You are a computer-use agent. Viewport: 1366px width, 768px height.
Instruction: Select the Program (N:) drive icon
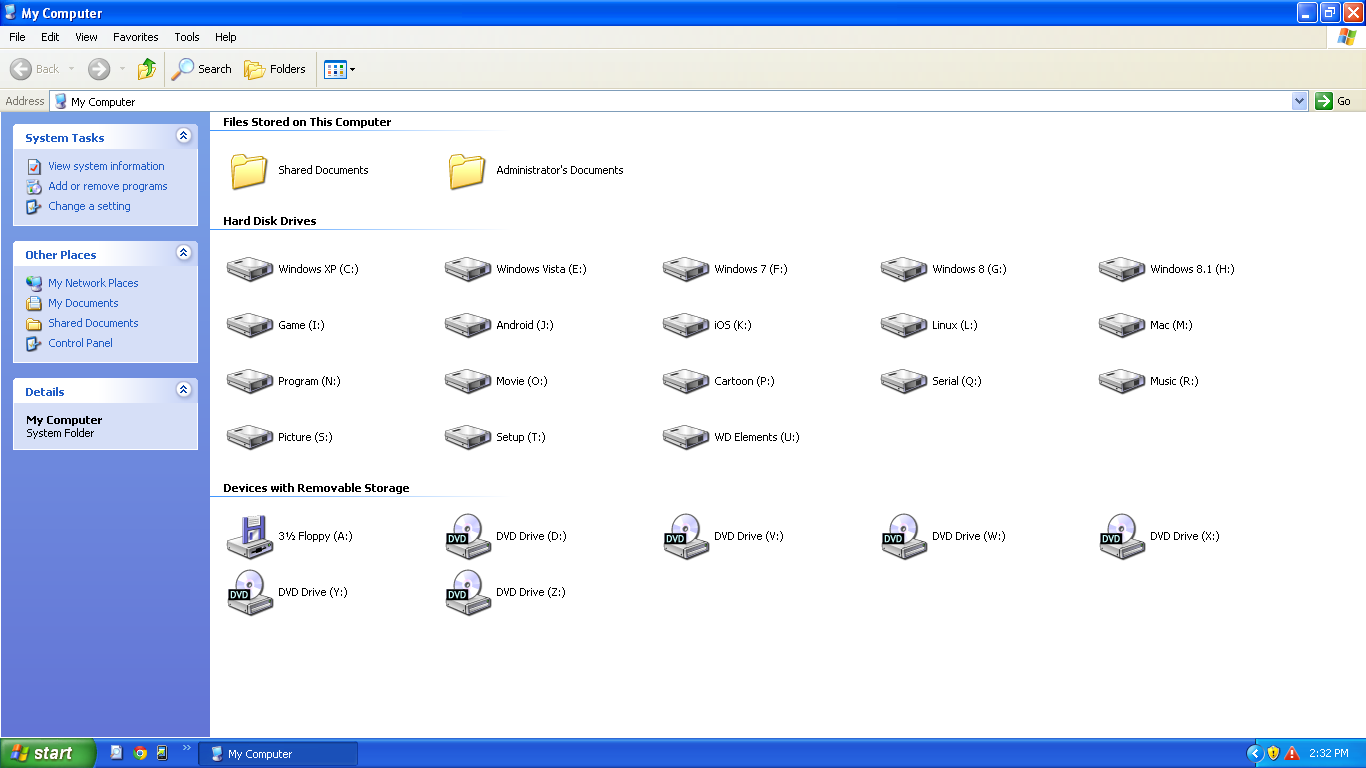(250, 381)
